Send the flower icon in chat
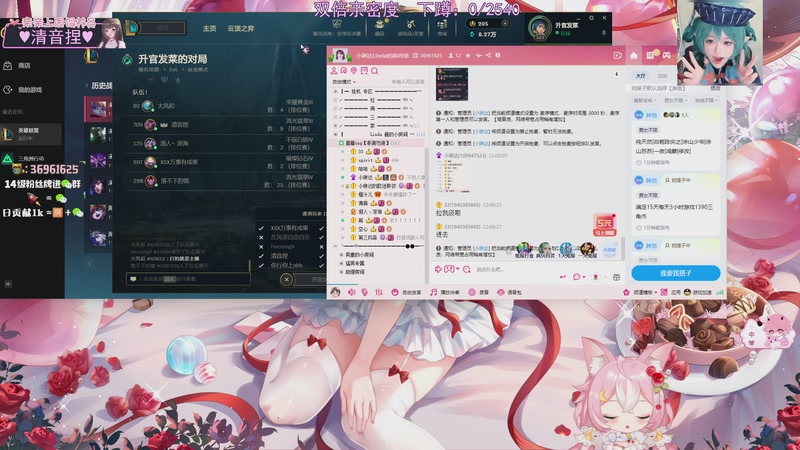 [595, 277]
